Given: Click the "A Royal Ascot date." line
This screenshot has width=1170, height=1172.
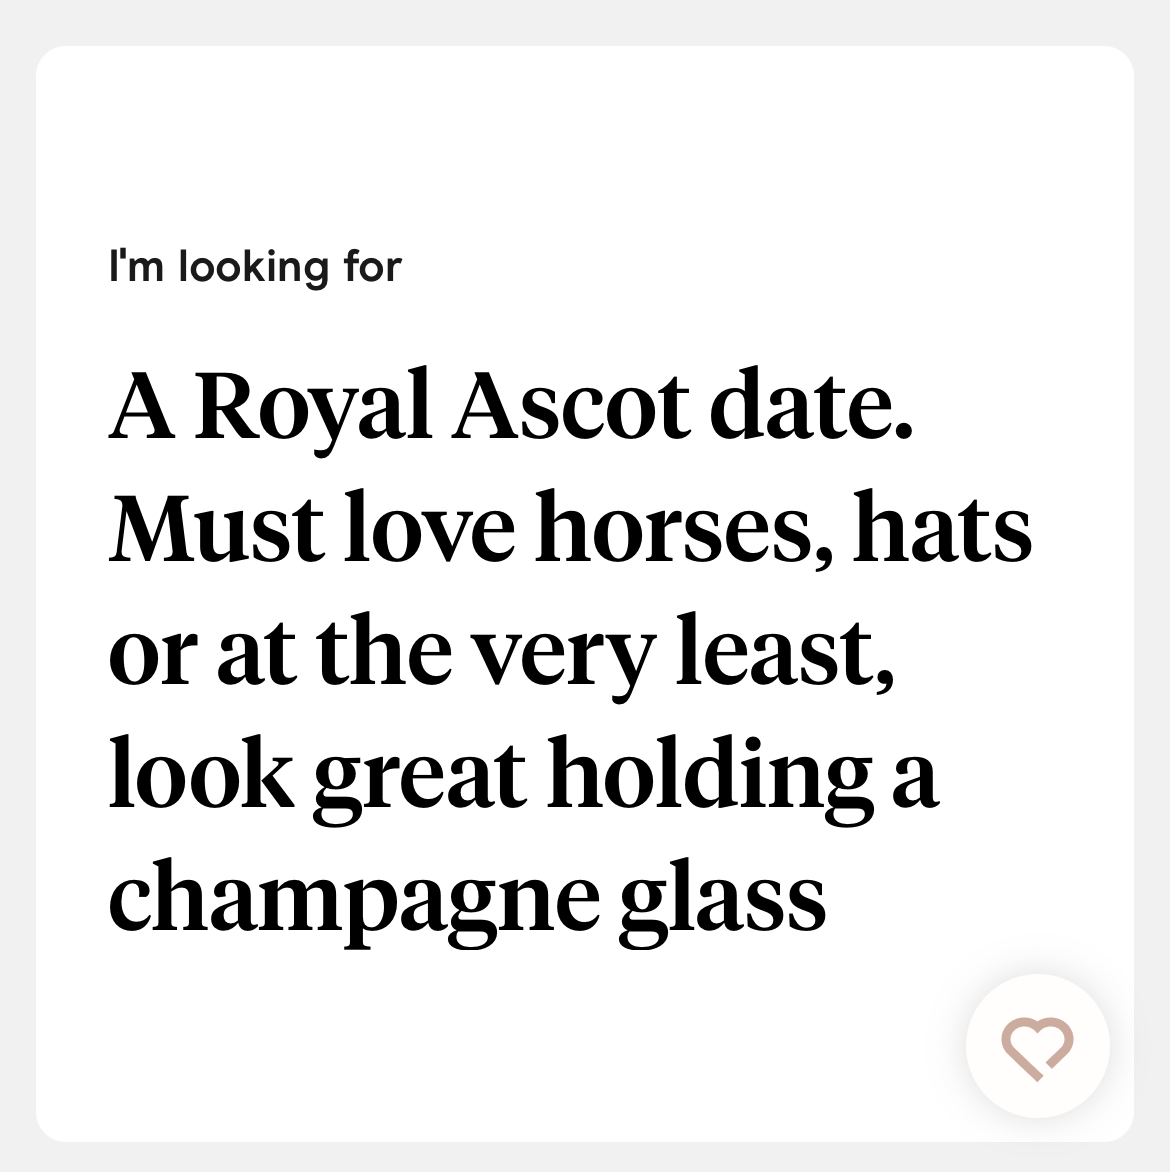Looking at the screenshot, I should click(x=511, y=410).
